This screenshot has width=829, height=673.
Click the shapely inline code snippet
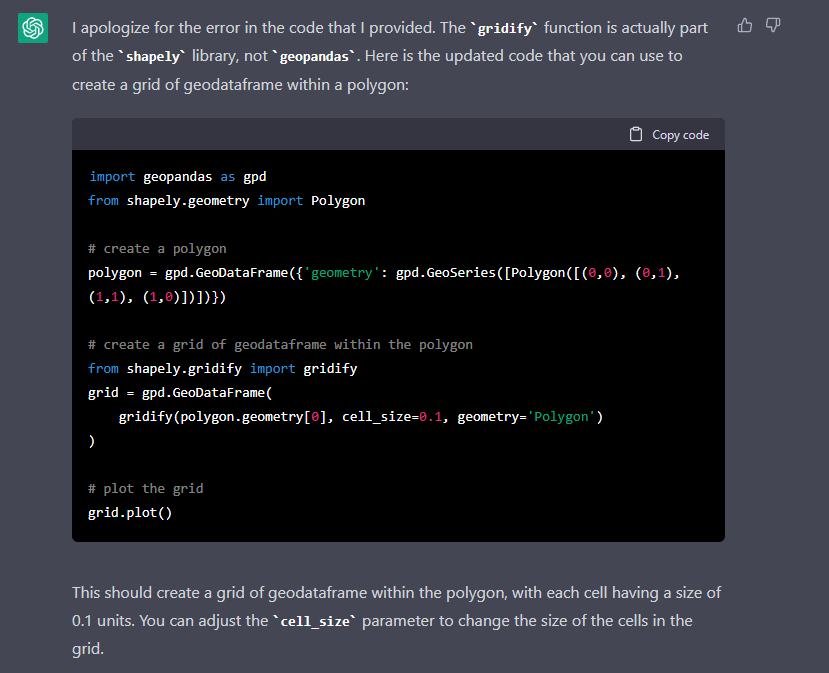(x=153, y=56)
